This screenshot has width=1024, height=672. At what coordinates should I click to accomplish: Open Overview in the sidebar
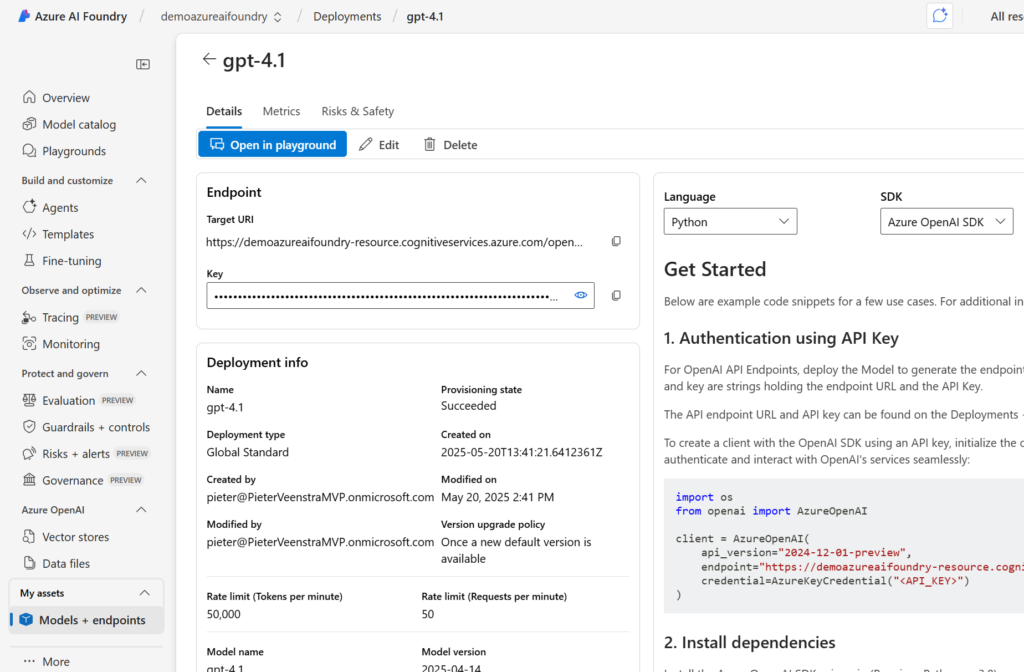[x=66, y=97]
